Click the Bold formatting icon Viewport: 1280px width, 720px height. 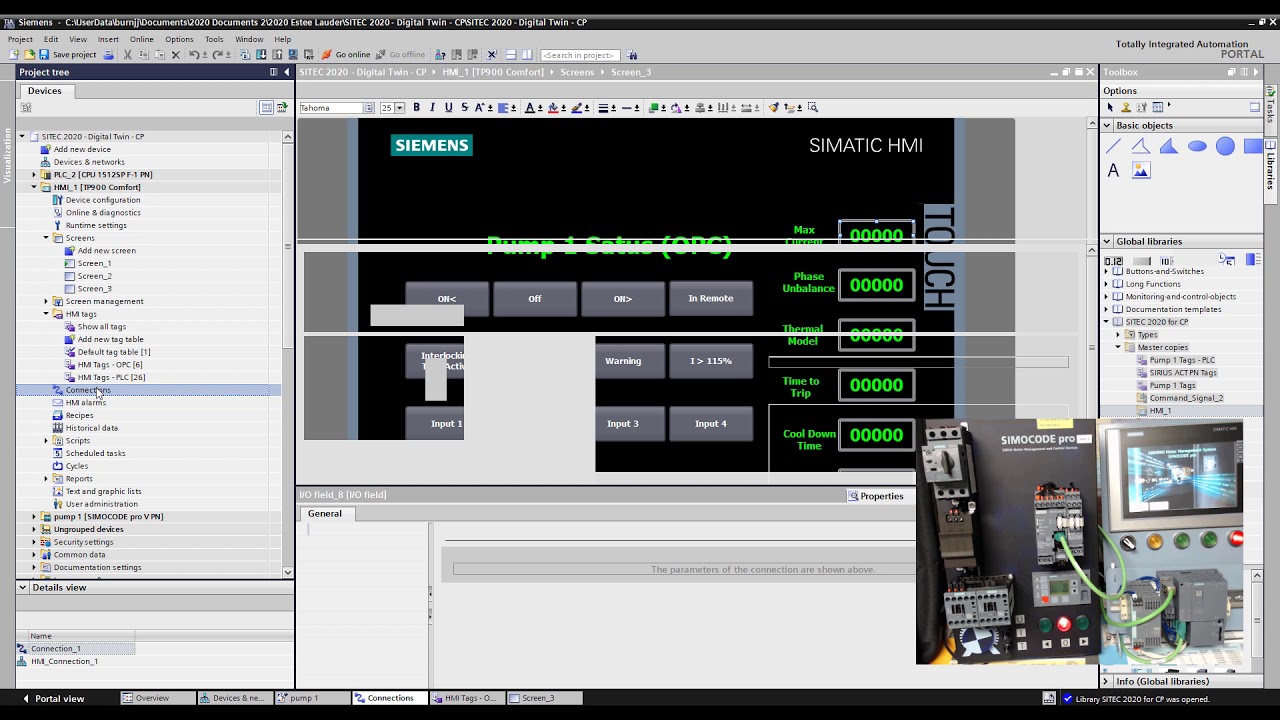pyautogui.click(x=416, y=108)
